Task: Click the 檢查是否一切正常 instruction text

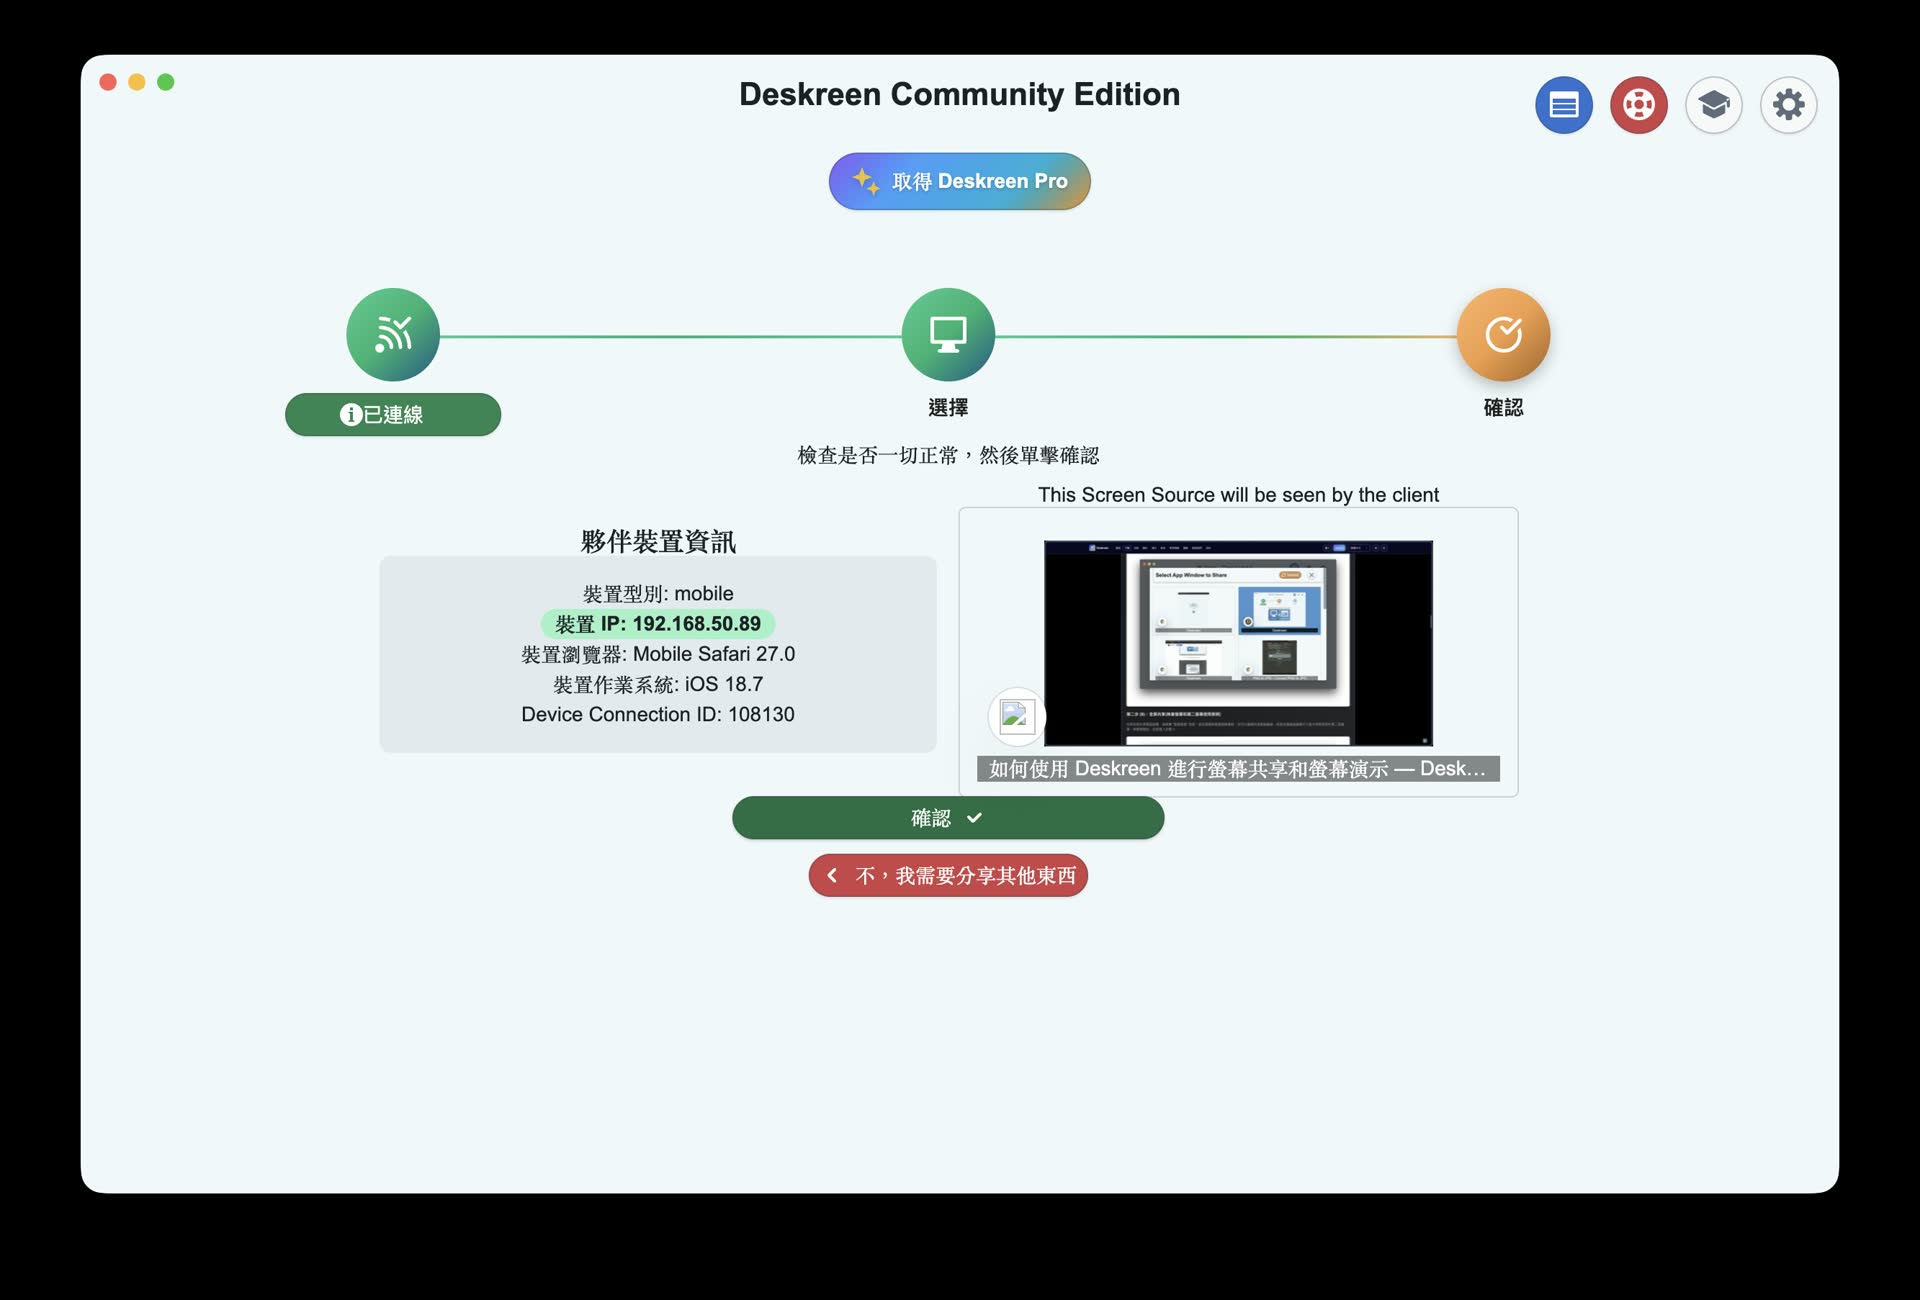Action: pyautogui.click(x=948, y=456)
